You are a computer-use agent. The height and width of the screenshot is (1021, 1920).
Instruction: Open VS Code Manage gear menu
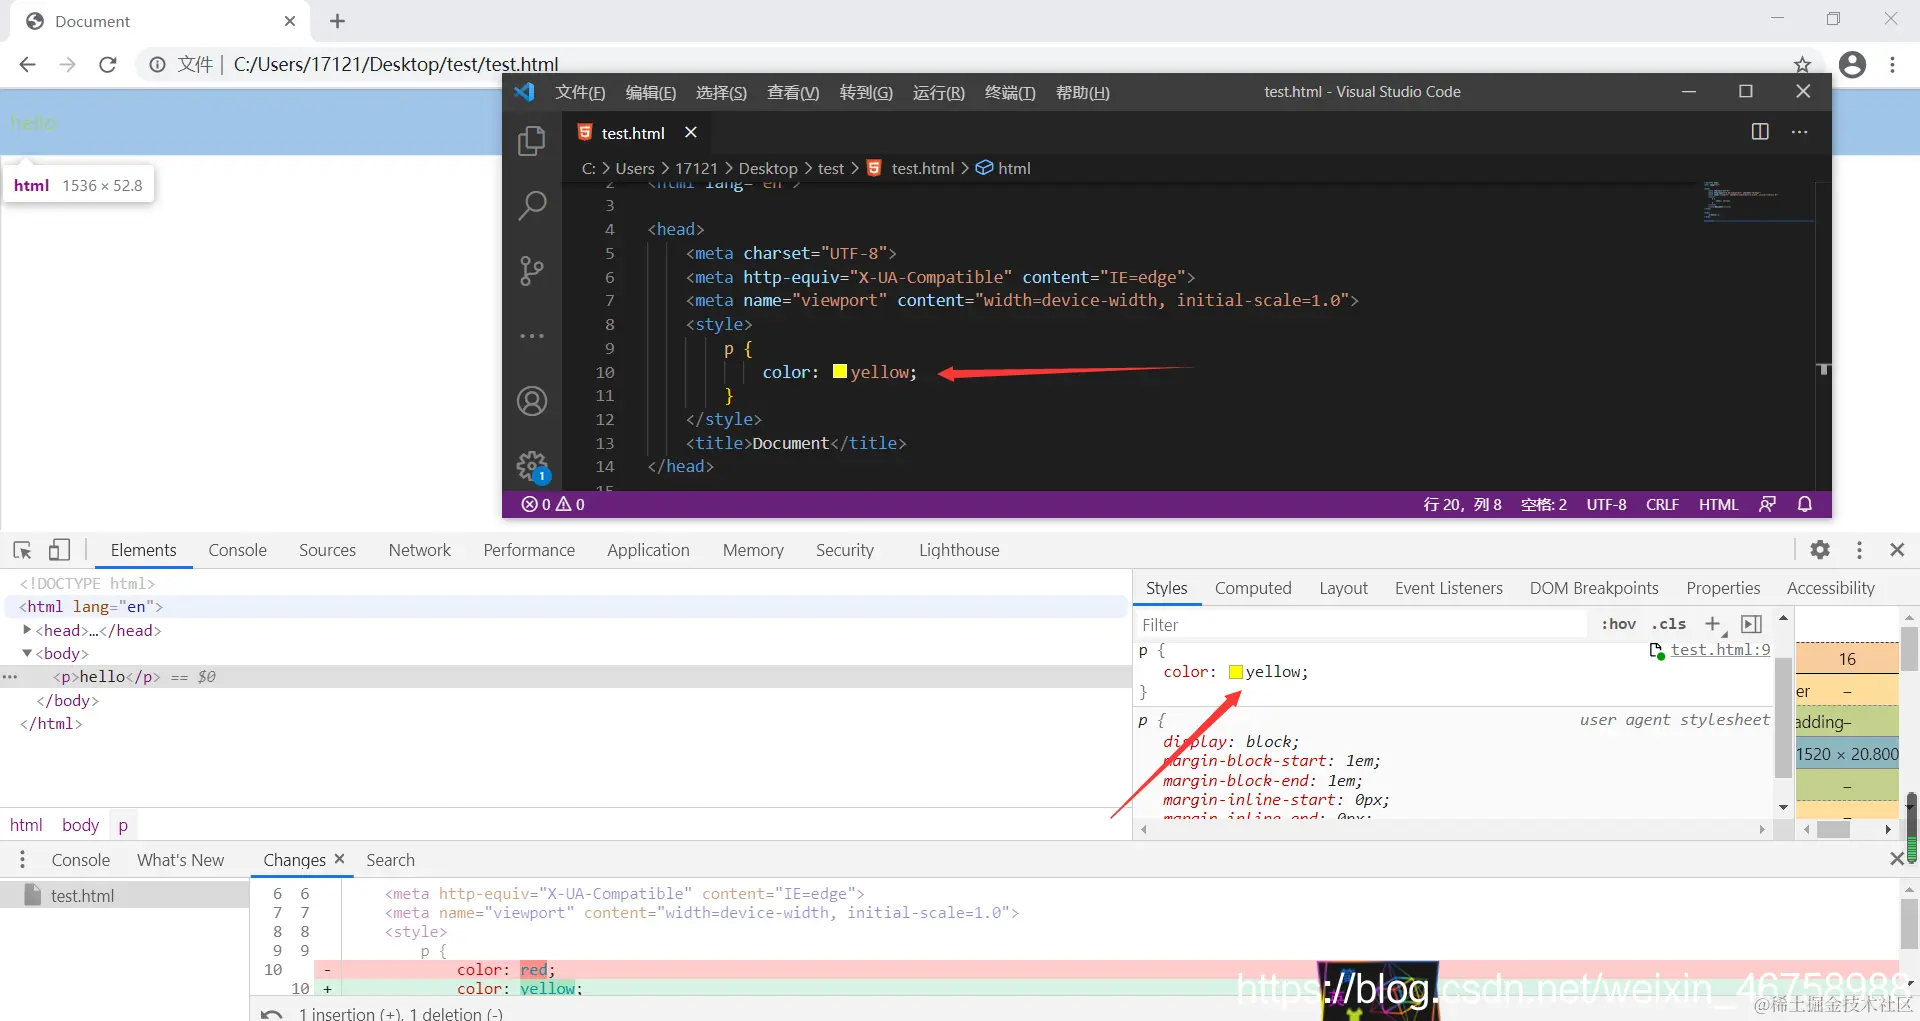click(x=532, y=466)
